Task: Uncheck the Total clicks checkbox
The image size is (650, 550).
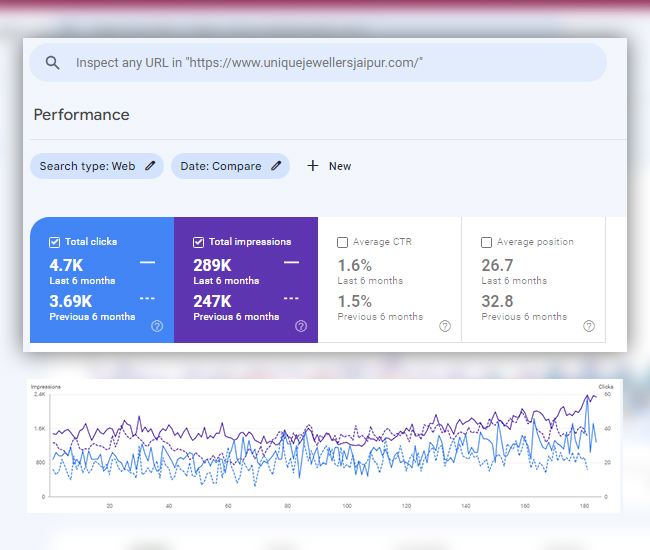Action: (x=55, y=242)
